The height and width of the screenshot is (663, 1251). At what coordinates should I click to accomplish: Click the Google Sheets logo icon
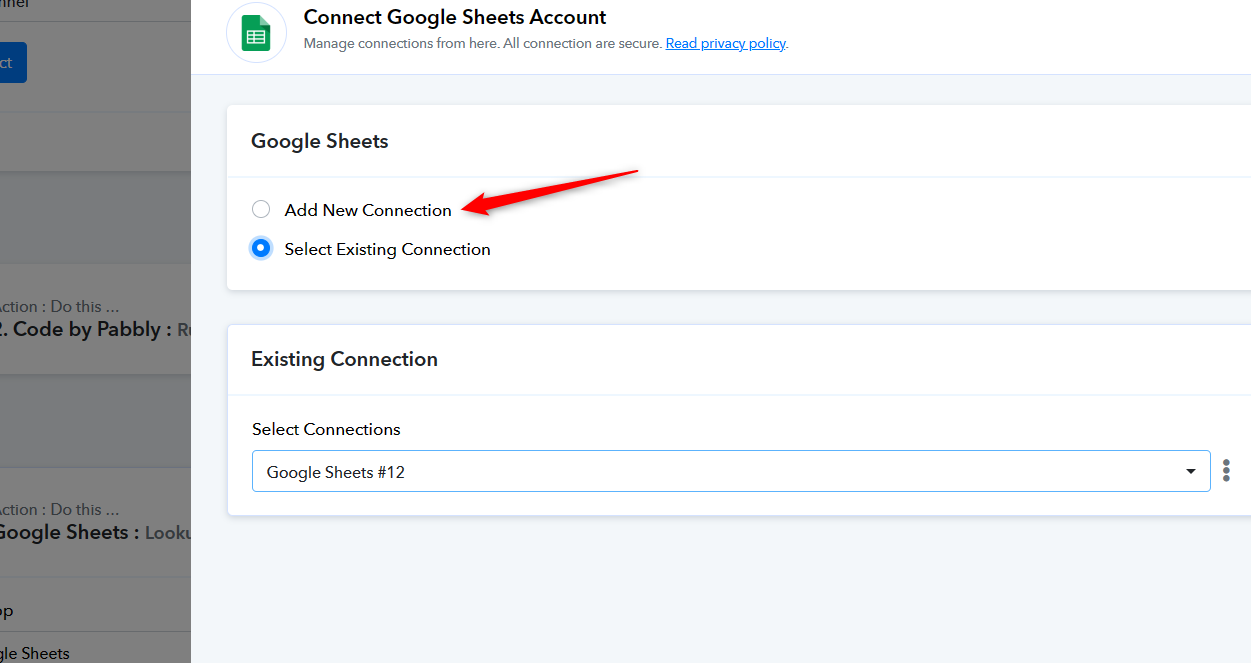point(257,32)
